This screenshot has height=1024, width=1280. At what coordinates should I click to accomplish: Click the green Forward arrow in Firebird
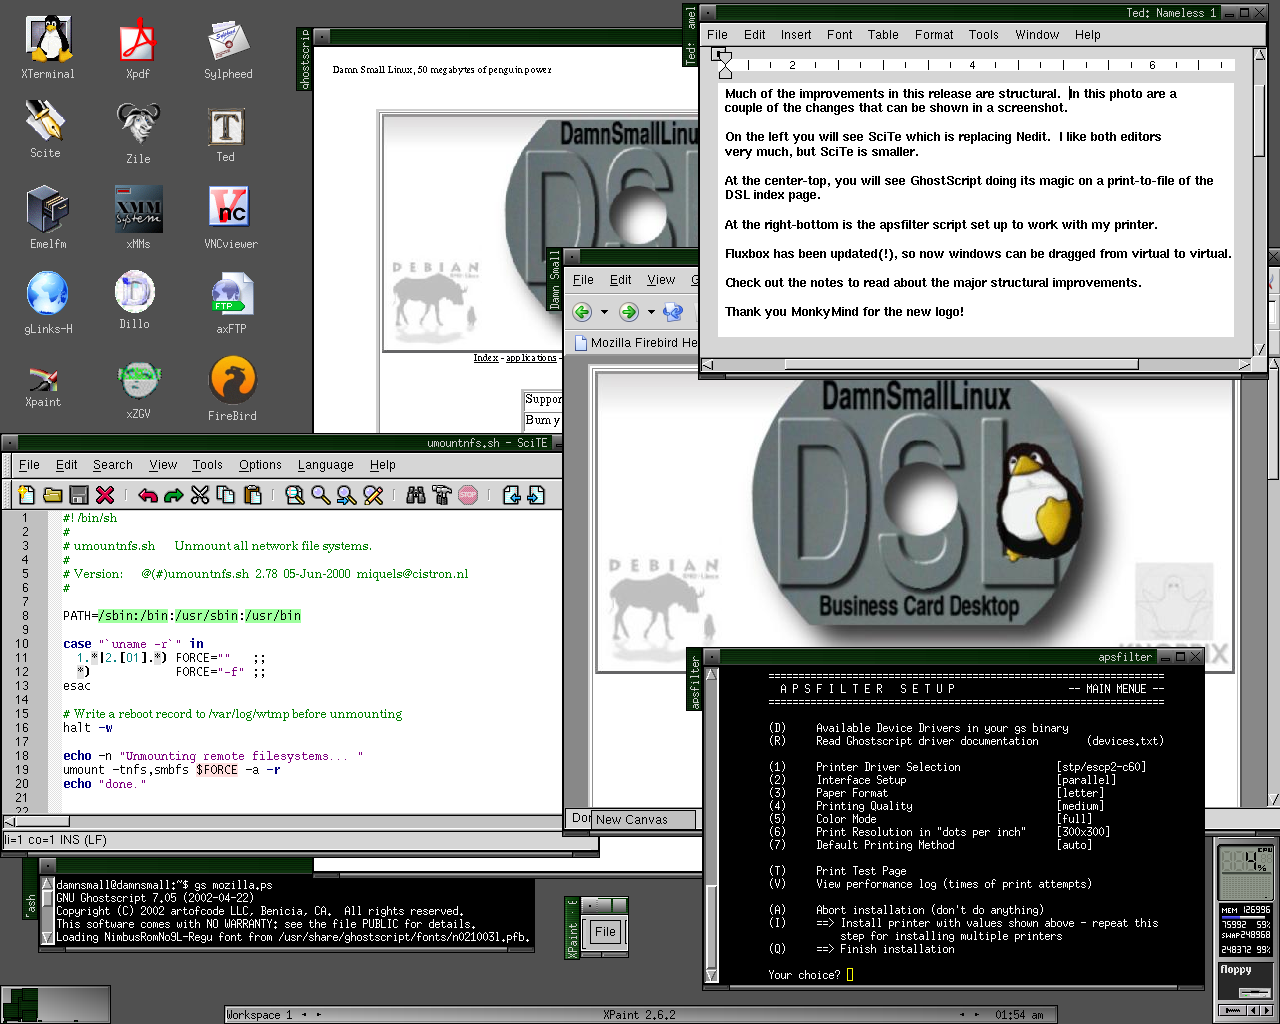click(x=629, y=312)
